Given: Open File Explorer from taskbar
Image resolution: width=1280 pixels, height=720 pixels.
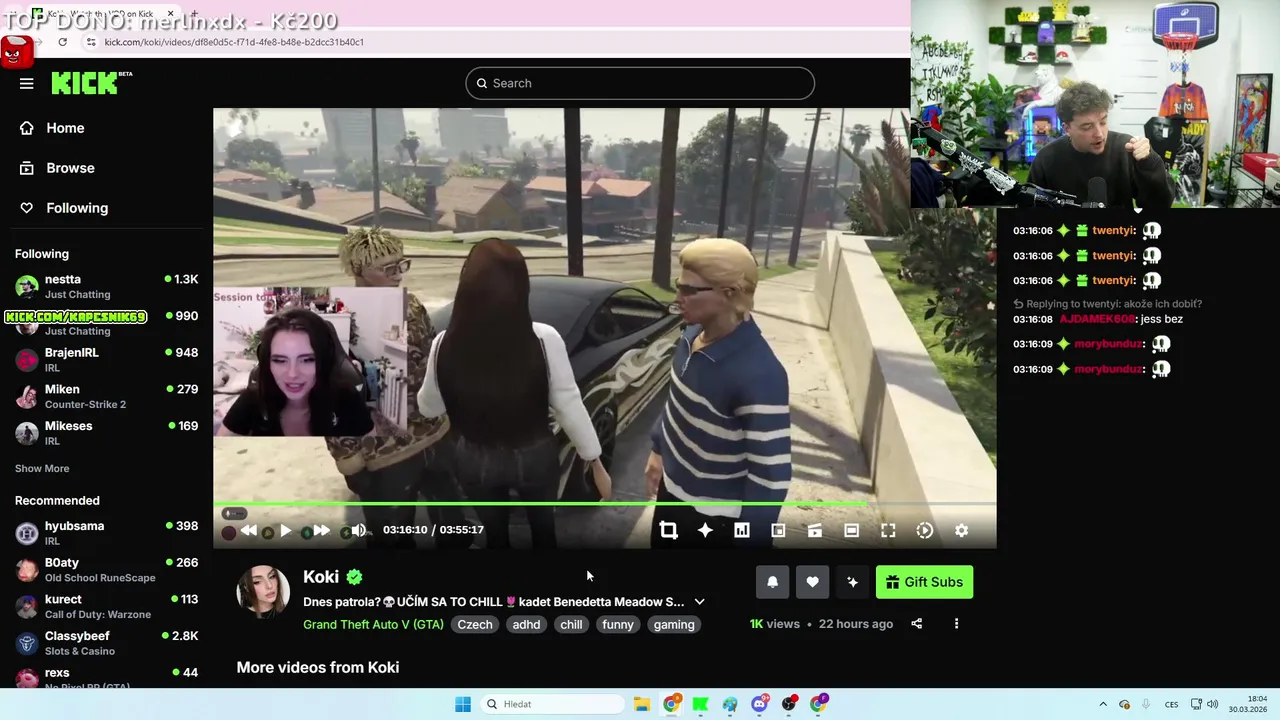Looking at the screenshot, I should [642, 704].
